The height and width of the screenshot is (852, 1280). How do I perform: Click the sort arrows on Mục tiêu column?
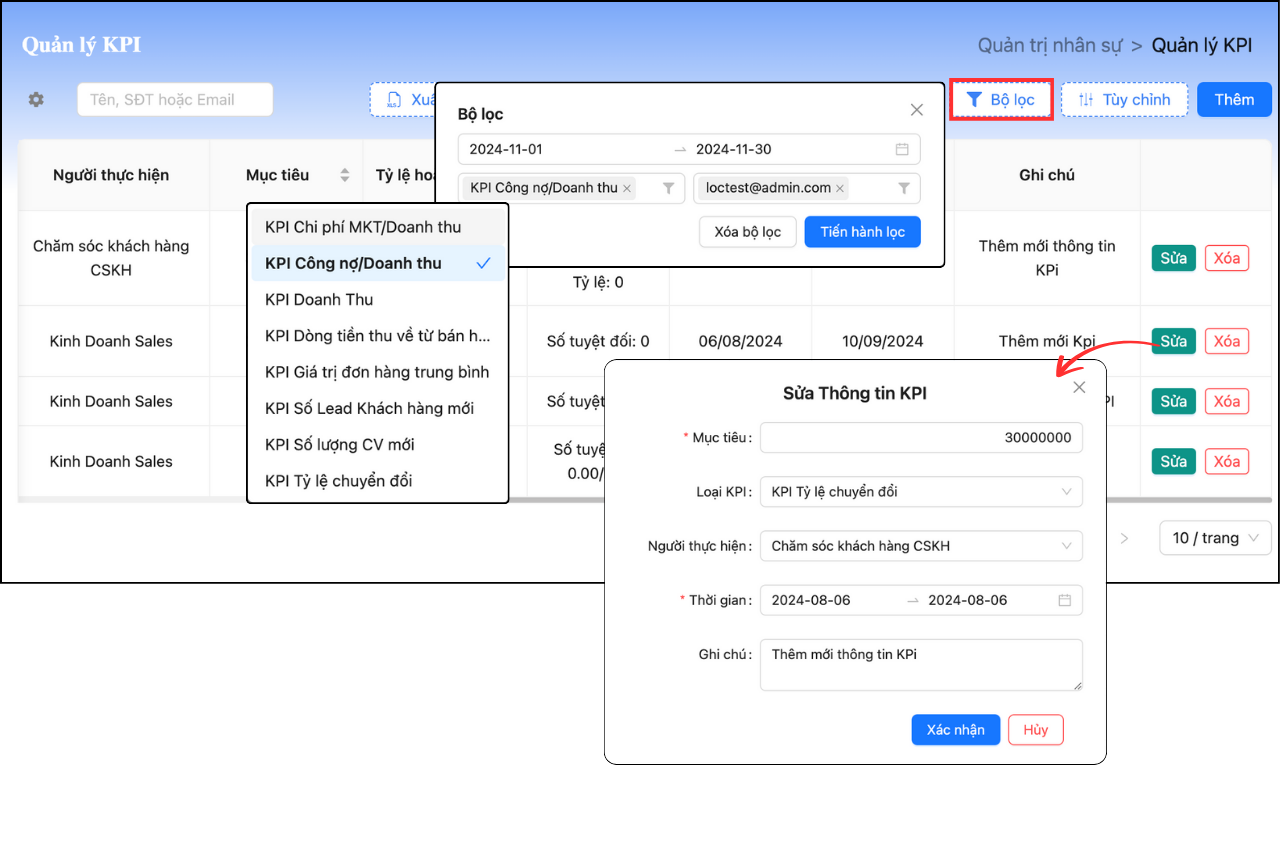pyautogui.click(x=345, y=175)
